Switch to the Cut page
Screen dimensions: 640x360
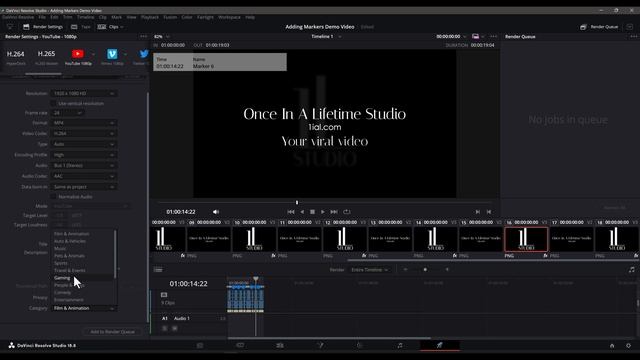240,345
